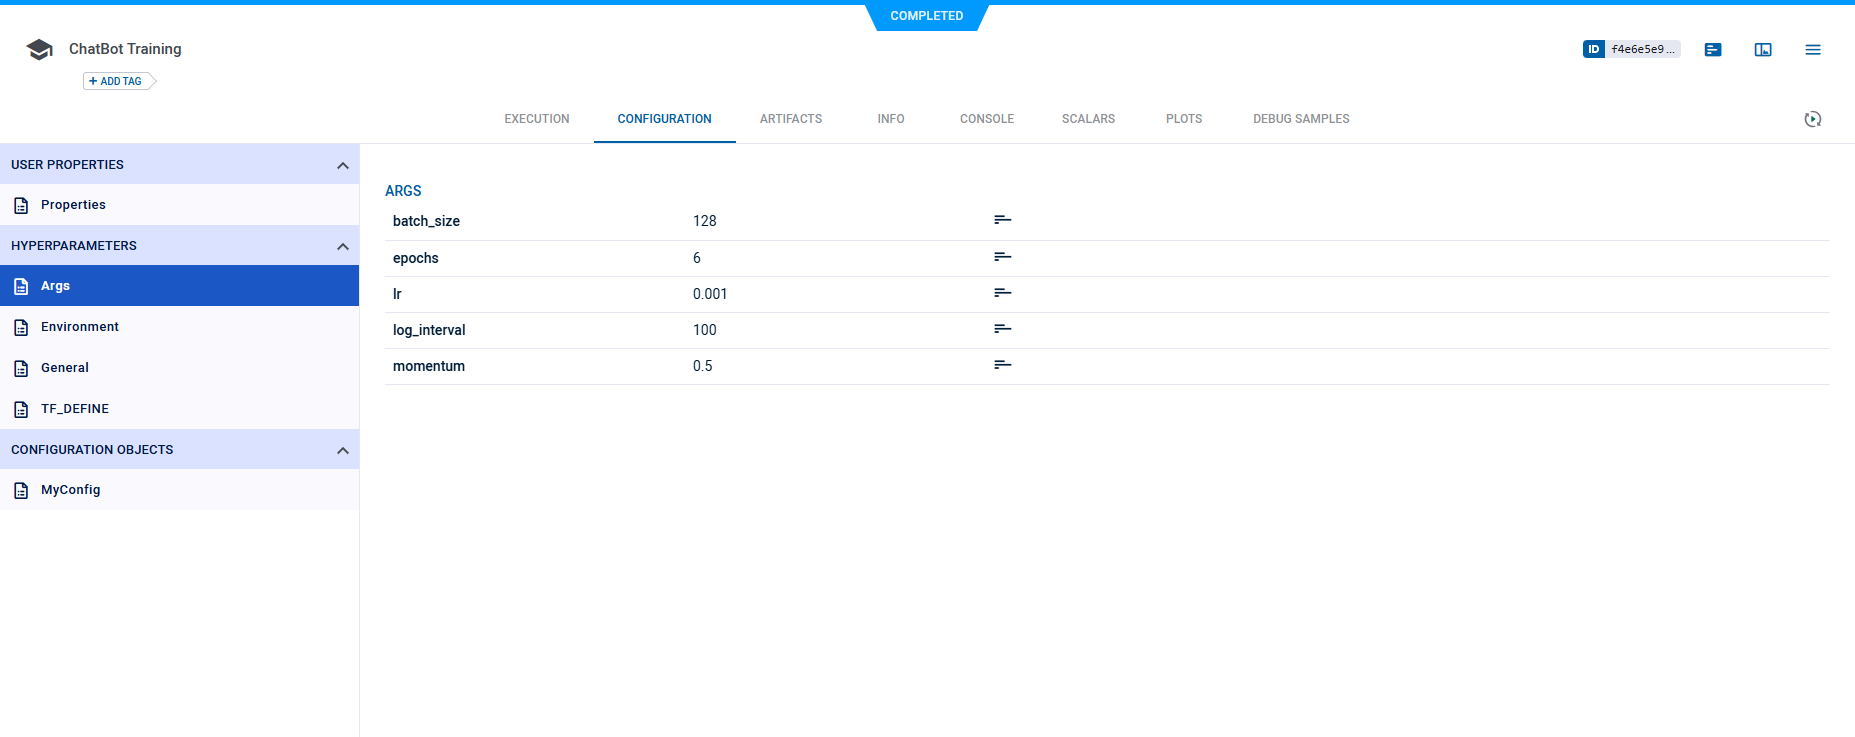Switch to the Scalars tab
1855x737 pixels.
1088,119
